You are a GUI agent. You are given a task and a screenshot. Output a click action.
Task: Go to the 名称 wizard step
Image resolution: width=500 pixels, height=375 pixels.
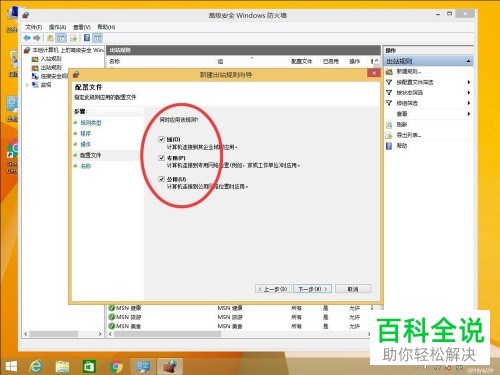85,166
